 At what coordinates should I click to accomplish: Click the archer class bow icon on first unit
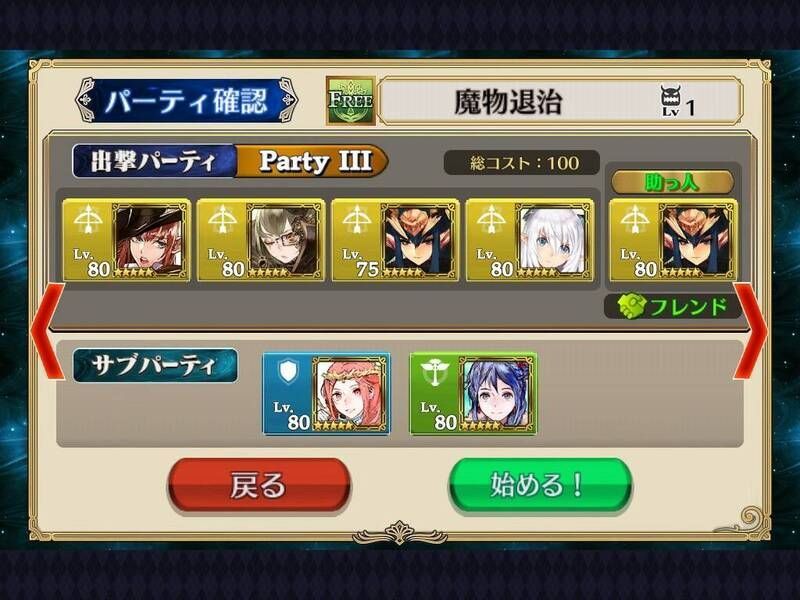(88, 220)
